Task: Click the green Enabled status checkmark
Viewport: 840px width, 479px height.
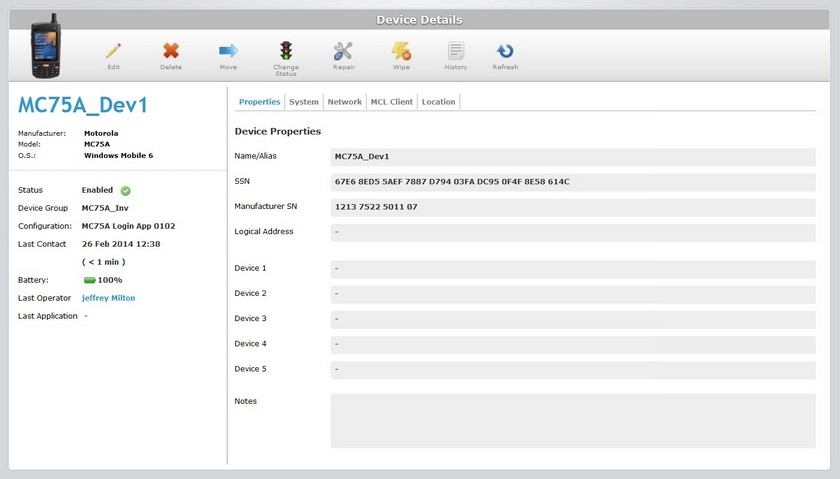Action: coord(125,191)
